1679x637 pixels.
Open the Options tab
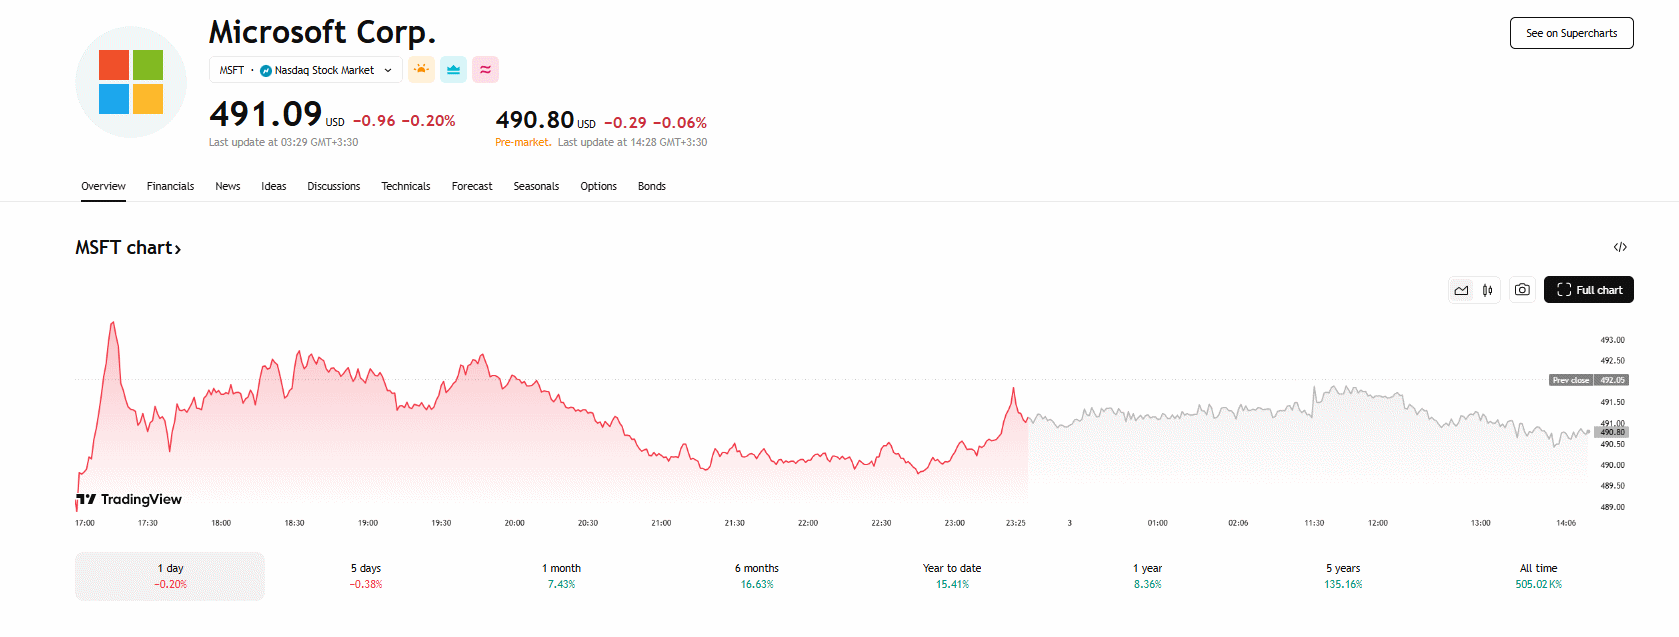[x=598, y=186]
